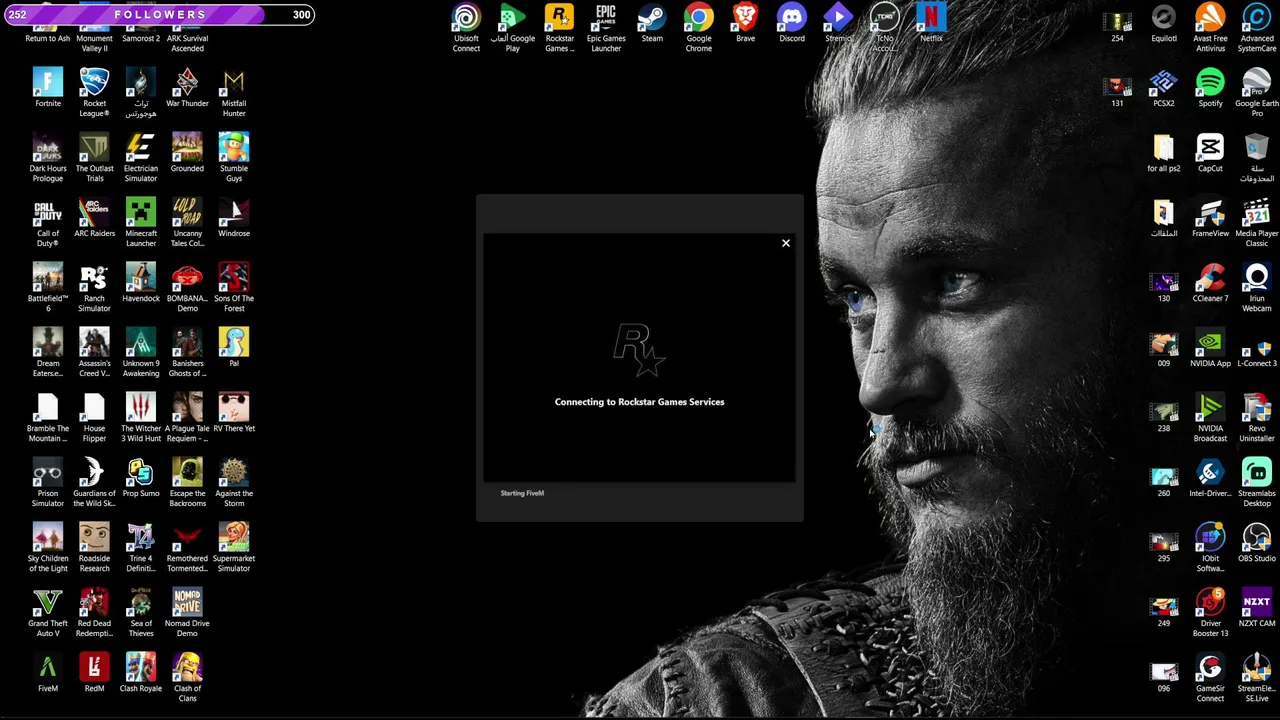The height and width of the screenshot is (720, 1280).
Task: Open the NVIDIA App shortcut
Action: click(x=1210, y=348)
